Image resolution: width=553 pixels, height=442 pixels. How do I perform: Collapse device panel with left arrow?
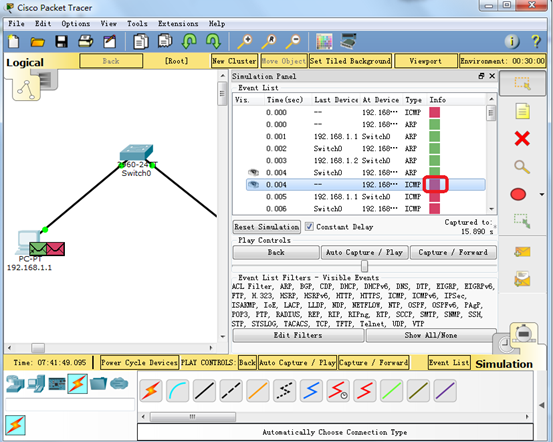pyautogui.click(x=542, y=405)
